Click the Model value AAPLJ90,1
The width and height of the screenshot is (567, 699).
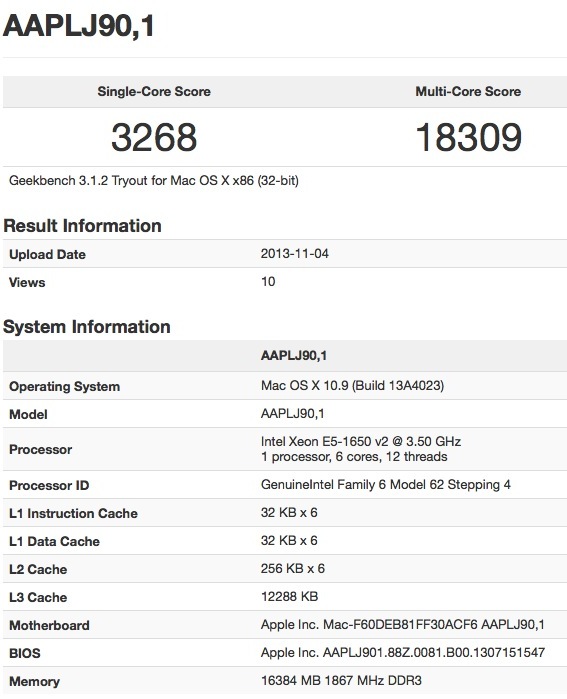pyautogui.click(x=292, y=414)
